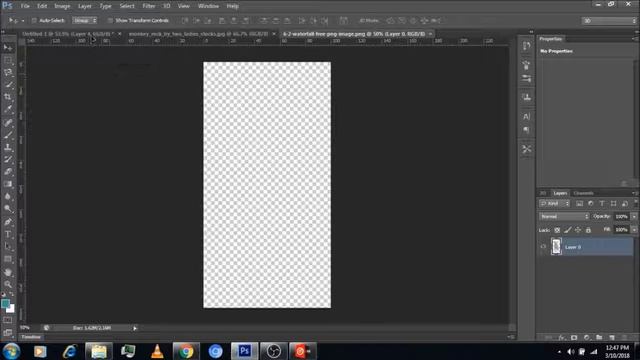The height and width of the screenshot is (360, 640).
Task: Change screen mode icon in toolbox
Action: 8,333
